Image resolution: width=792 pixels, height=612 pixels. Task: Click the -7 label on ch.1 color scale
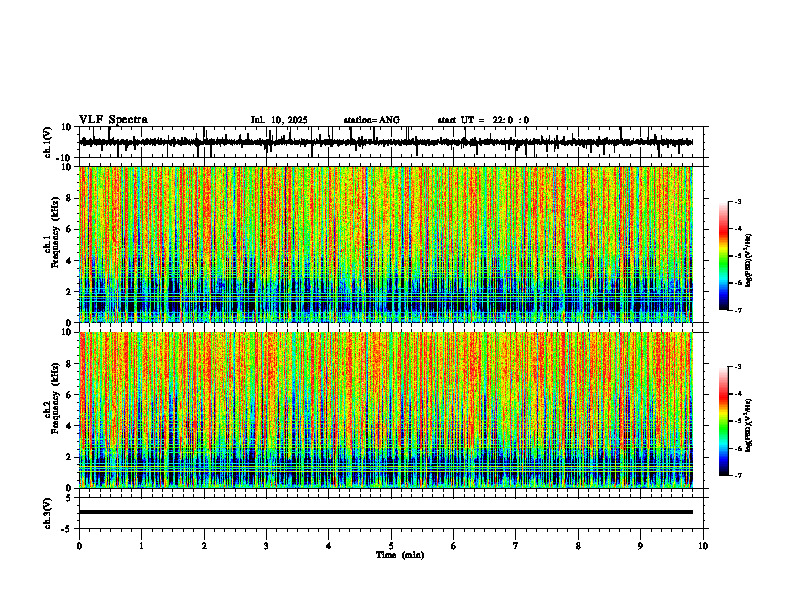tap(738, 310)
